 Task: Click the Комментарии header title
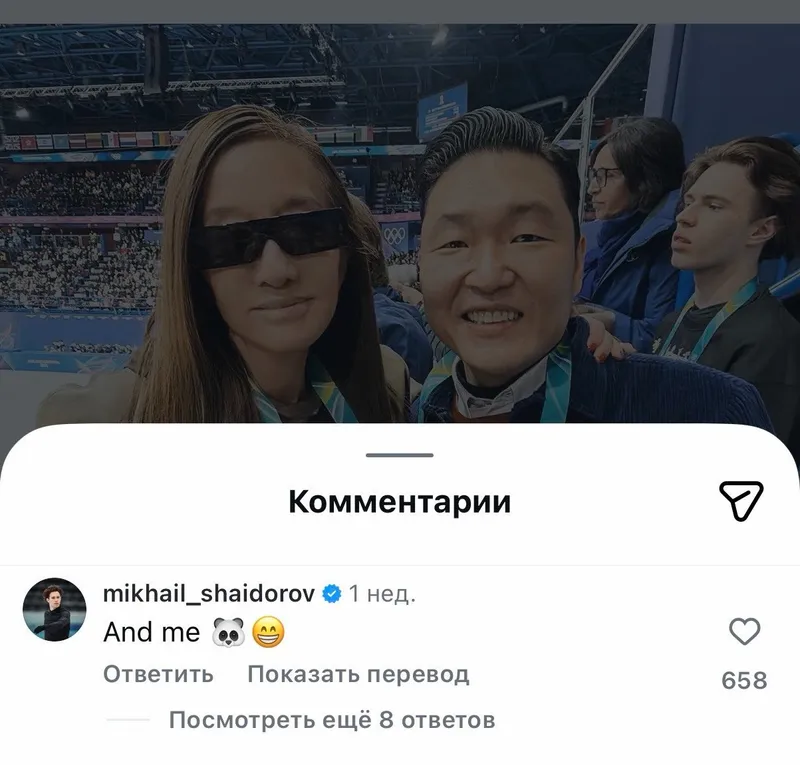[399, 502]
